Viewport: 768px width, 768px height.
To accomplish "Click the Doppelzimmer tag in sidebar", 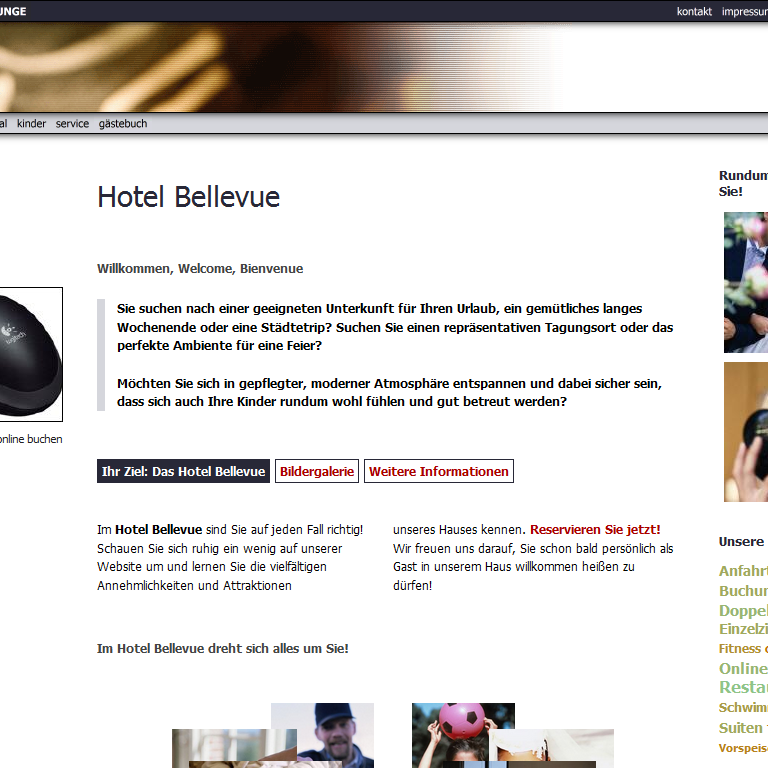I will [743, 611].
